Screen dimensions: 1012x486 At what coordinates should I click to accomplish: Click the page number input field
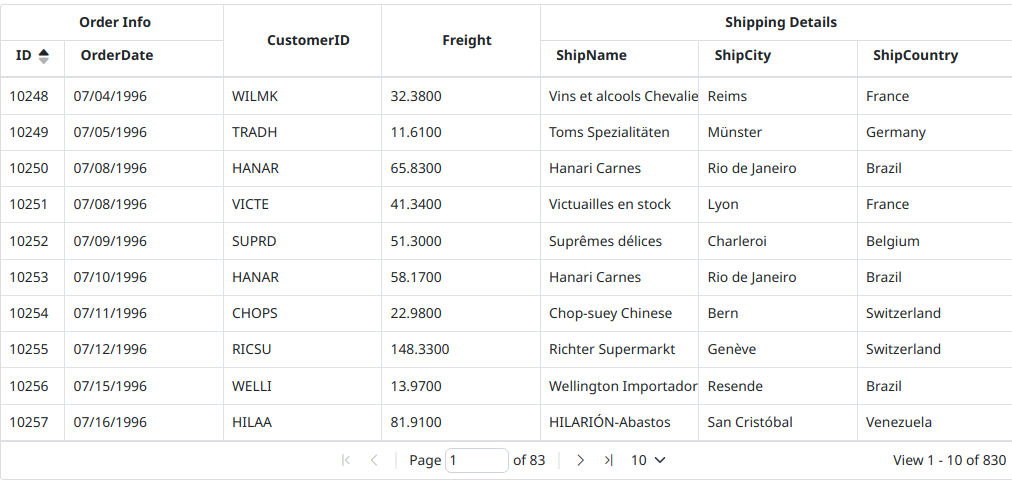click(476, 460)
